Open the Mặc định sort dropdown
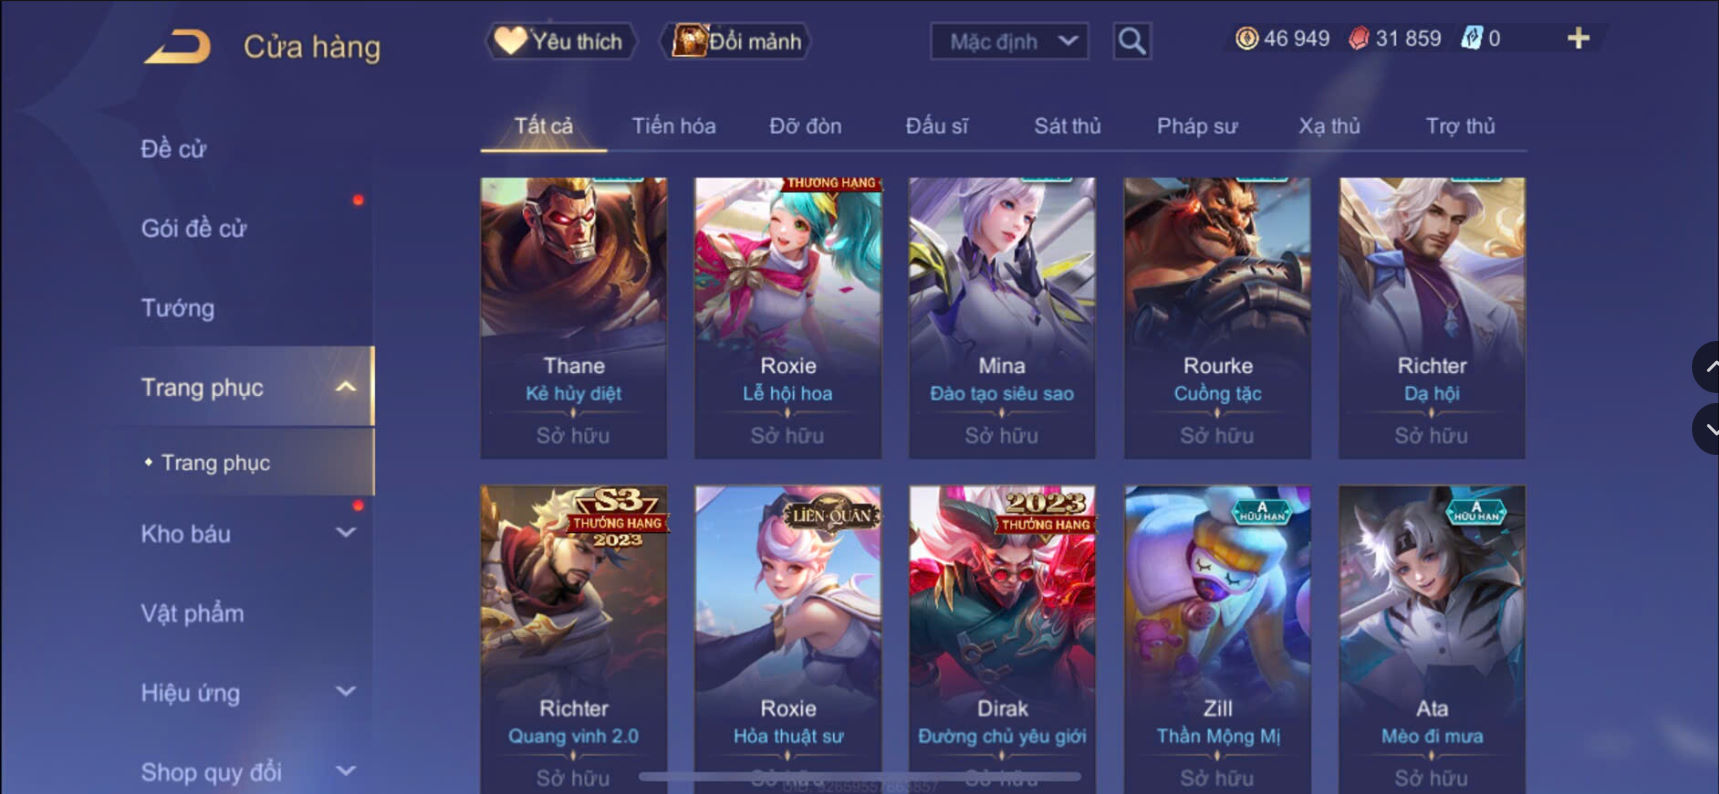This screenshot has height=794, width=1719. (1010, 41)
